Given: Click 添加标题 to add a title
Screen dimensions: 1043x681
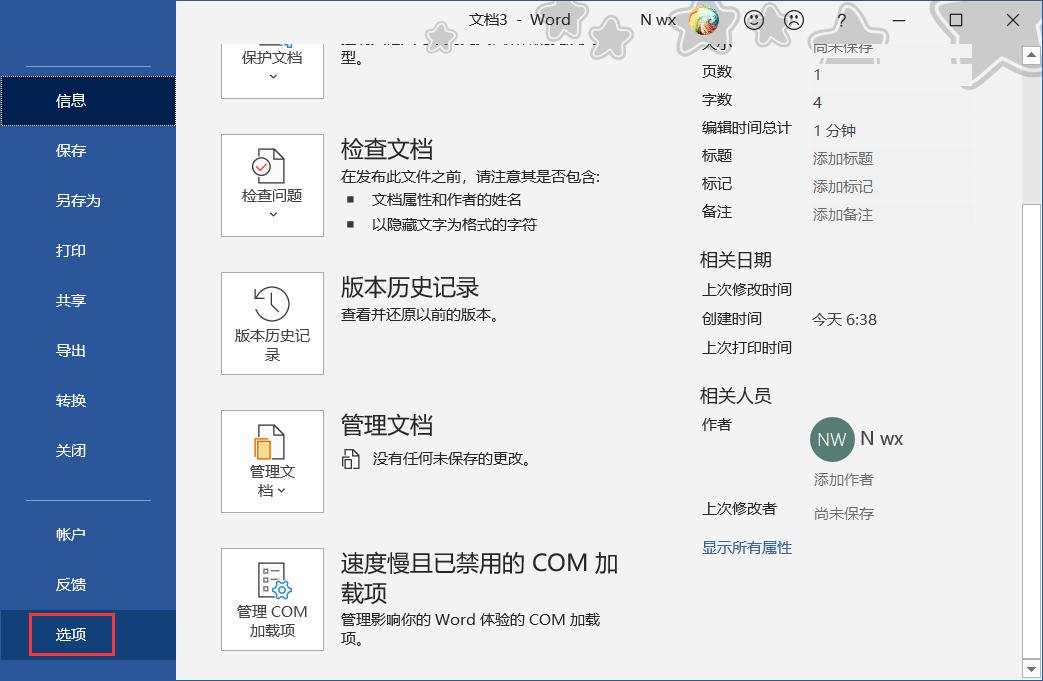Looking at the screenshot, I should pos(840,157).
